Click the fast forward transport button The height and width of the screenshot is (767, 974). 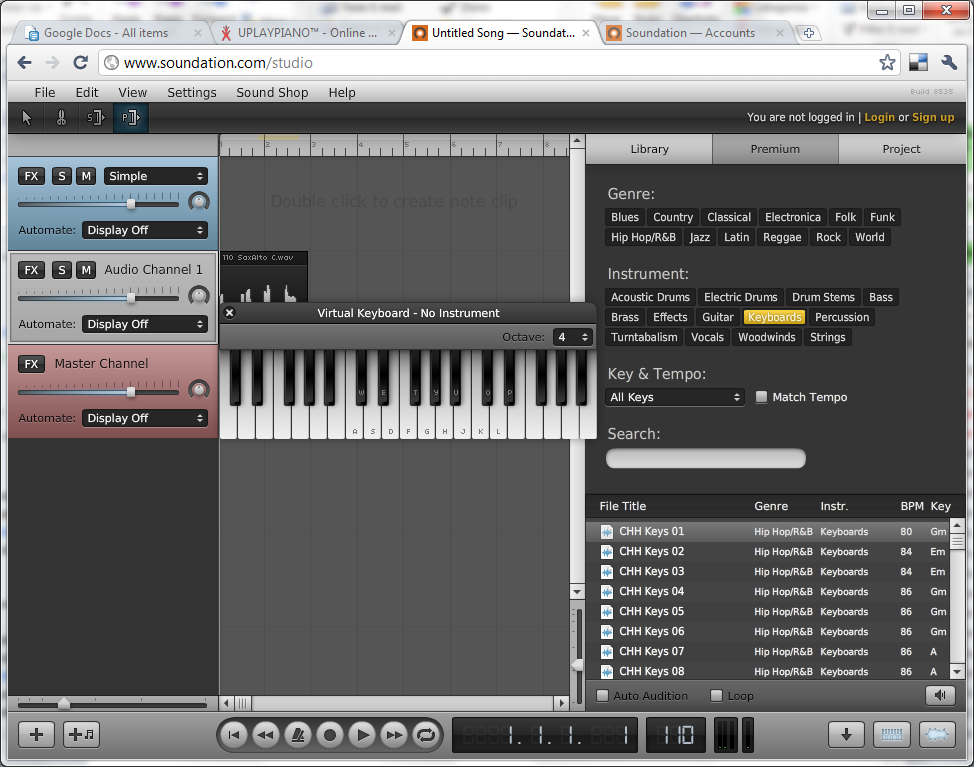point(394,735)
